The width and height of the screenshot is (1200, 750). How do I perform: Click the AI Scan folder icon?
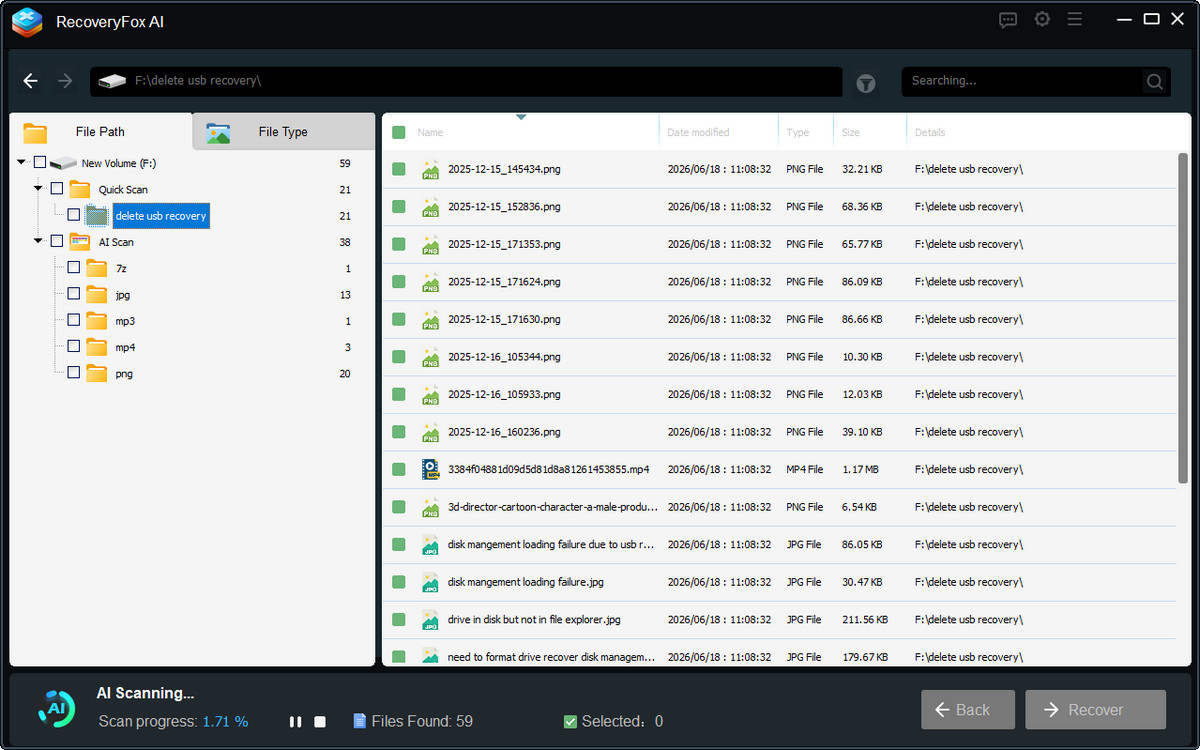click(79, 241)
